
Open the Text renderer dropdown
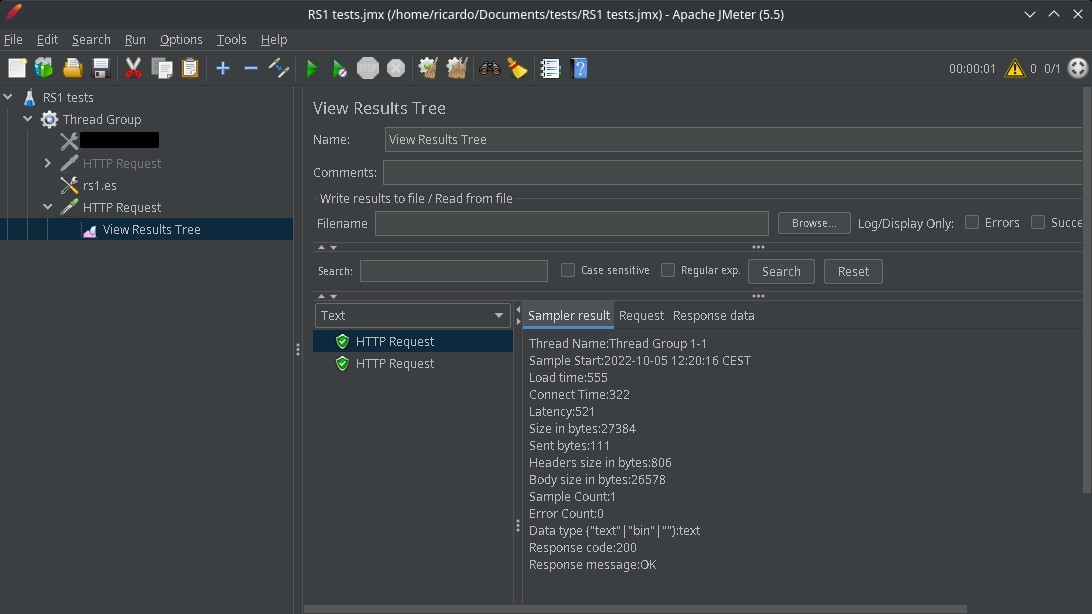(x=412, y=315)
